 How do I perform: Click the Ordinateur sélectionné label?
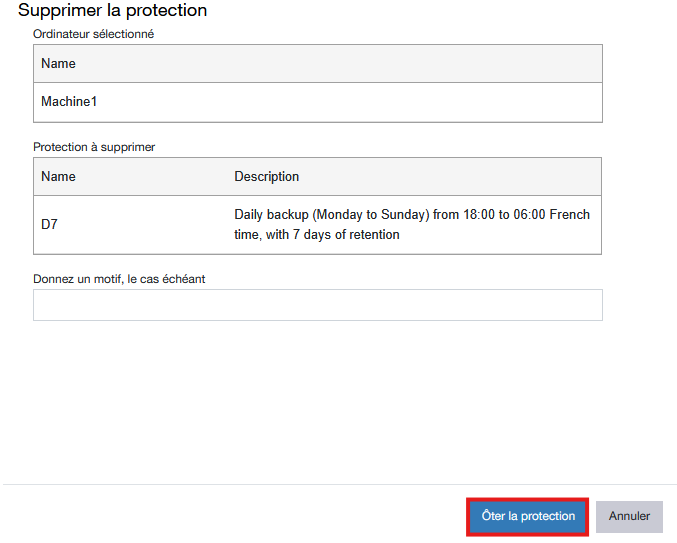[93, 33]
